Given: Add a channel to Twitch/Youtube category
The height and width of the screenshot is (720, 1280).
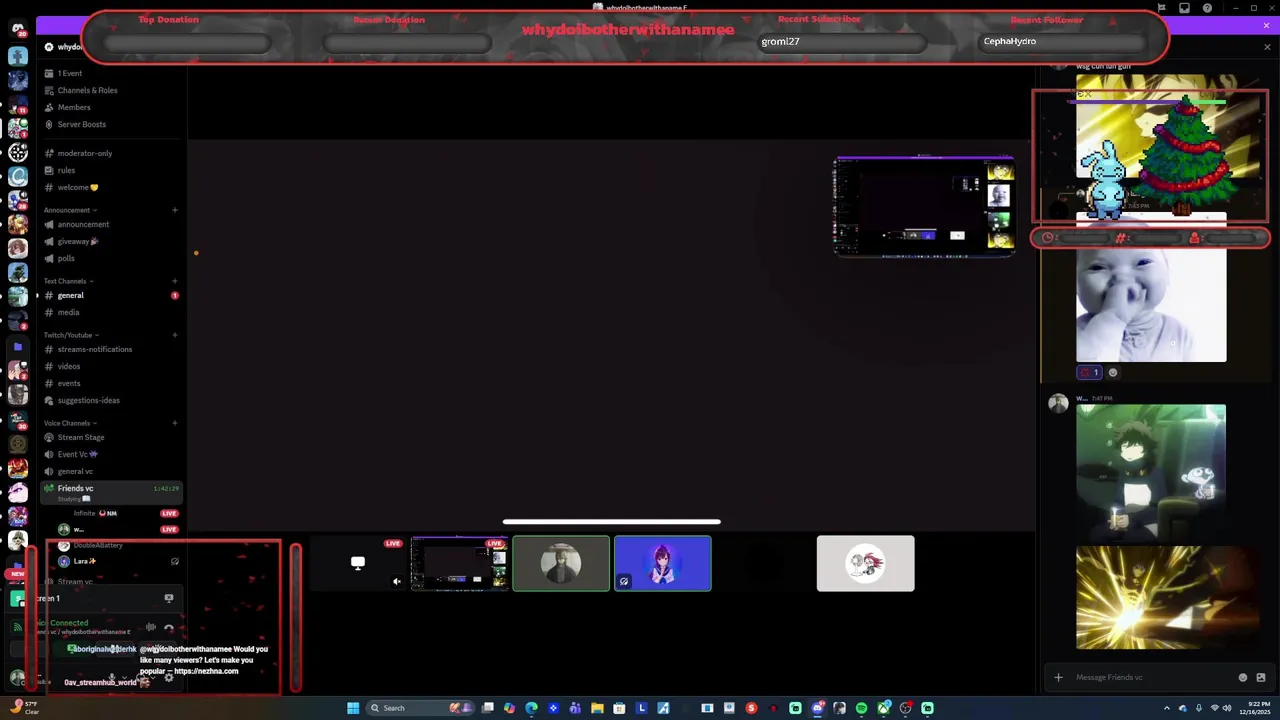Looking at the screenshot, I should [x=174, y=335].
